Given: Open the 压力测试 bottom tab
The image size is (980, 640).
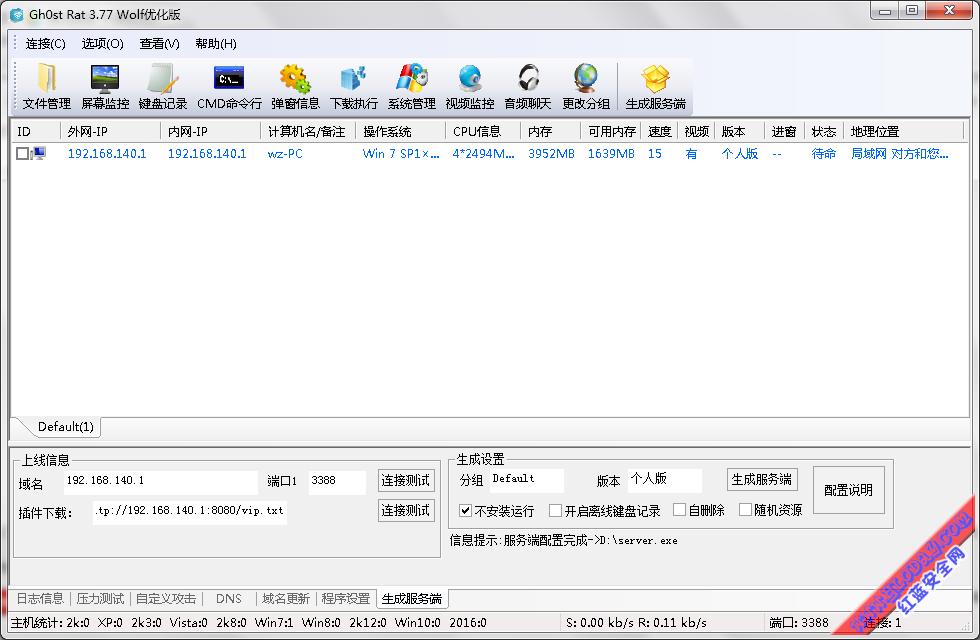Looking at the screenshot, I should pyautogui.click(x=100, y=599).
